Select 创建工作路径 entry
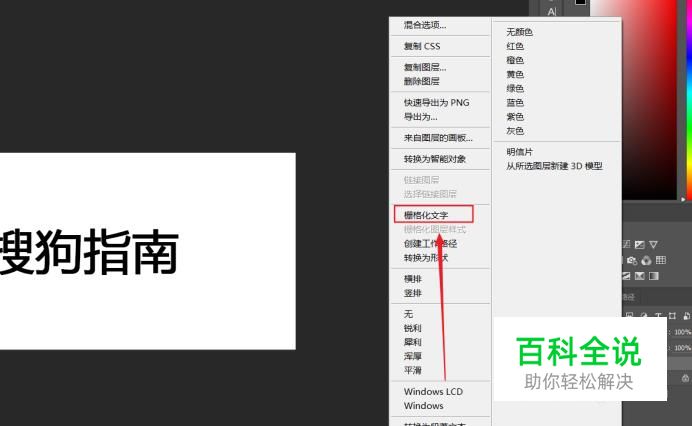The width and height of the screenshot is (692, 426). click(x=430, y=244)
